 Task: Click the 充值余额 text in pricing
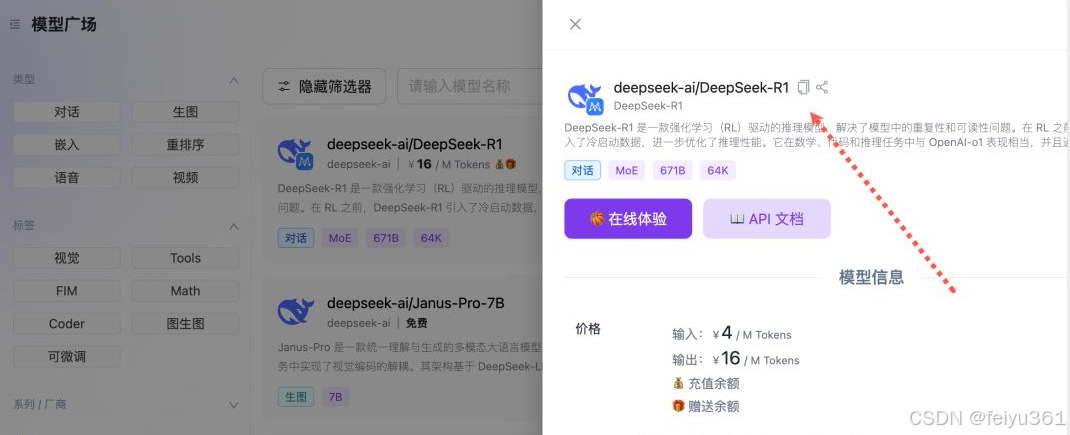pyautogui.click(x=714, y=384)
